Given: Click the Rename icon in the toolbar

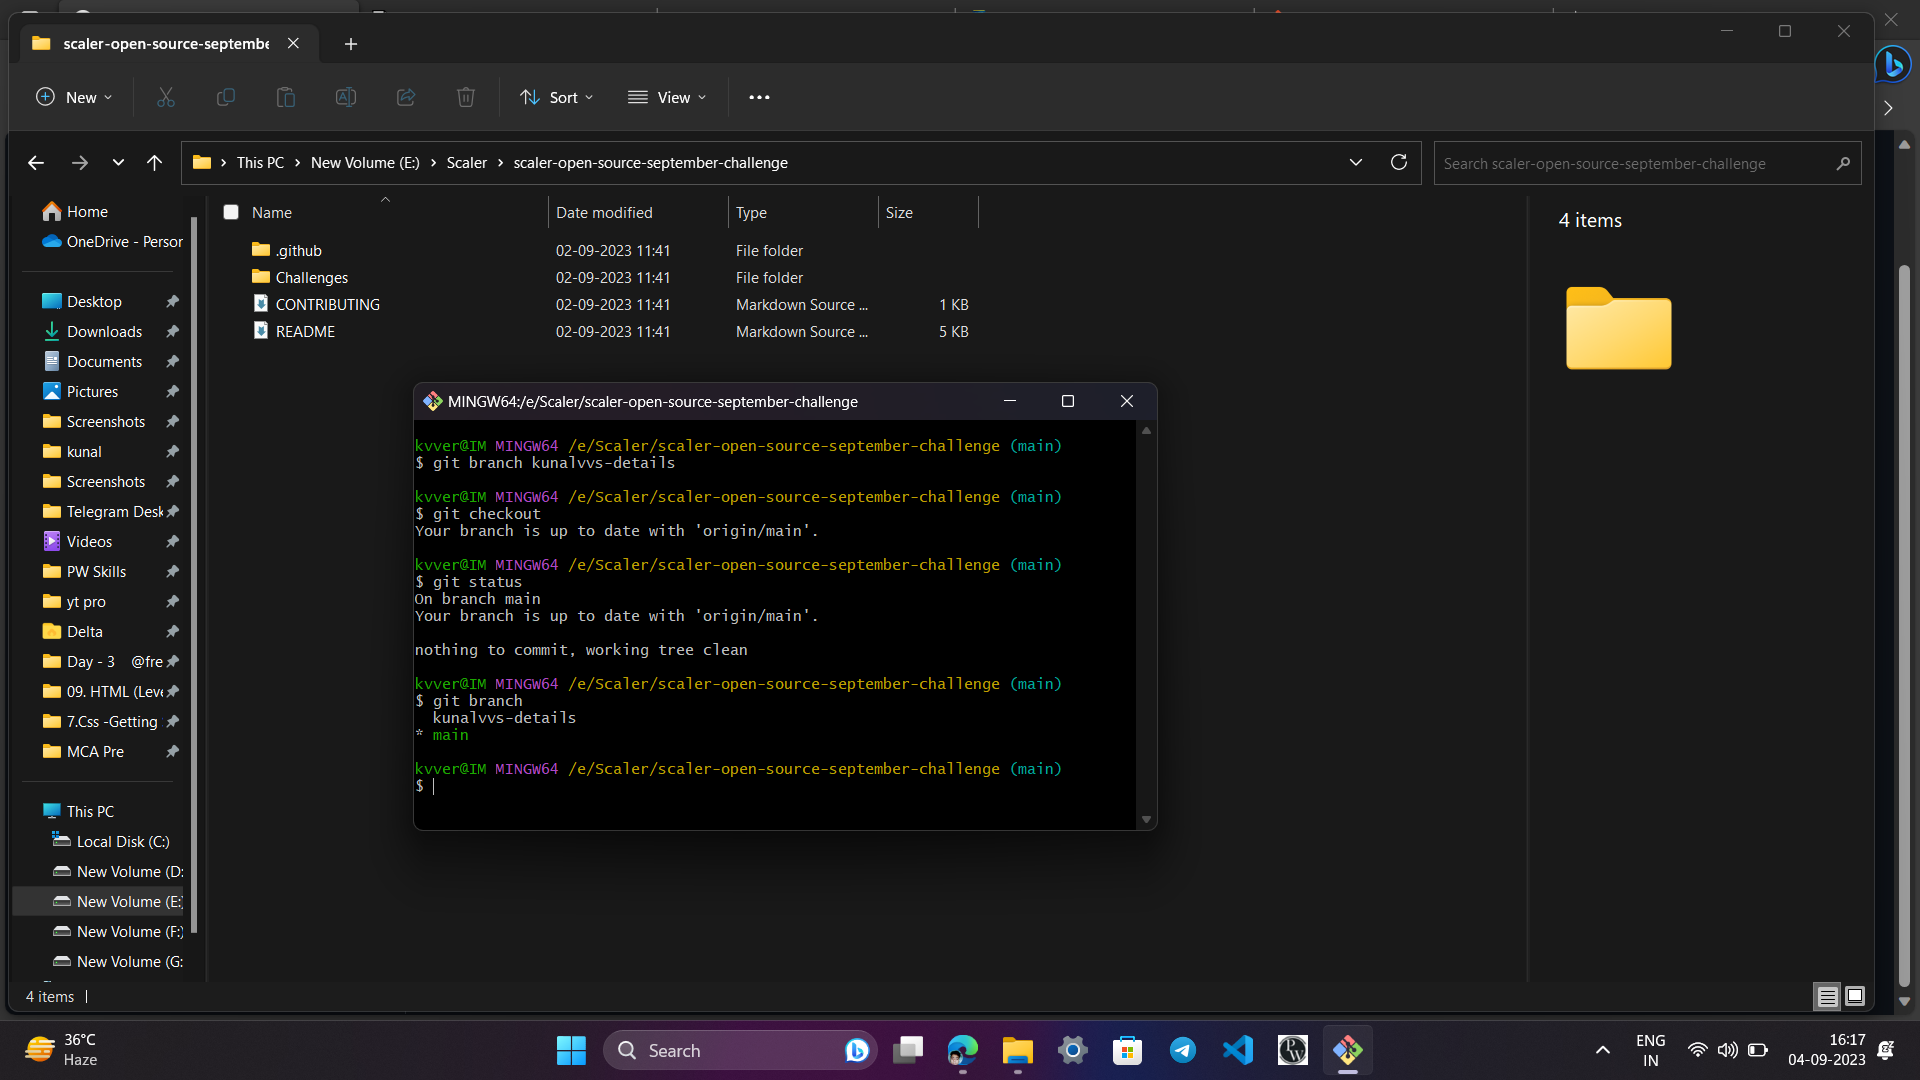Looking at the screenshot, I should click(345, 97).
